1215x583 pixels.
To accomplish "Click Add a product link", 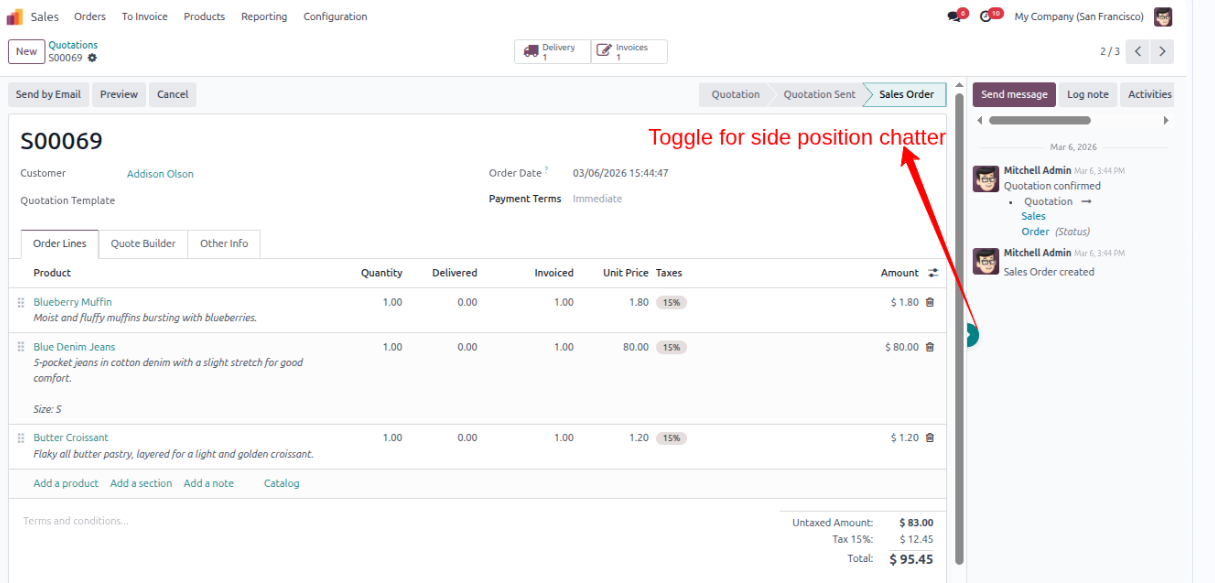I will click(66, 483).
